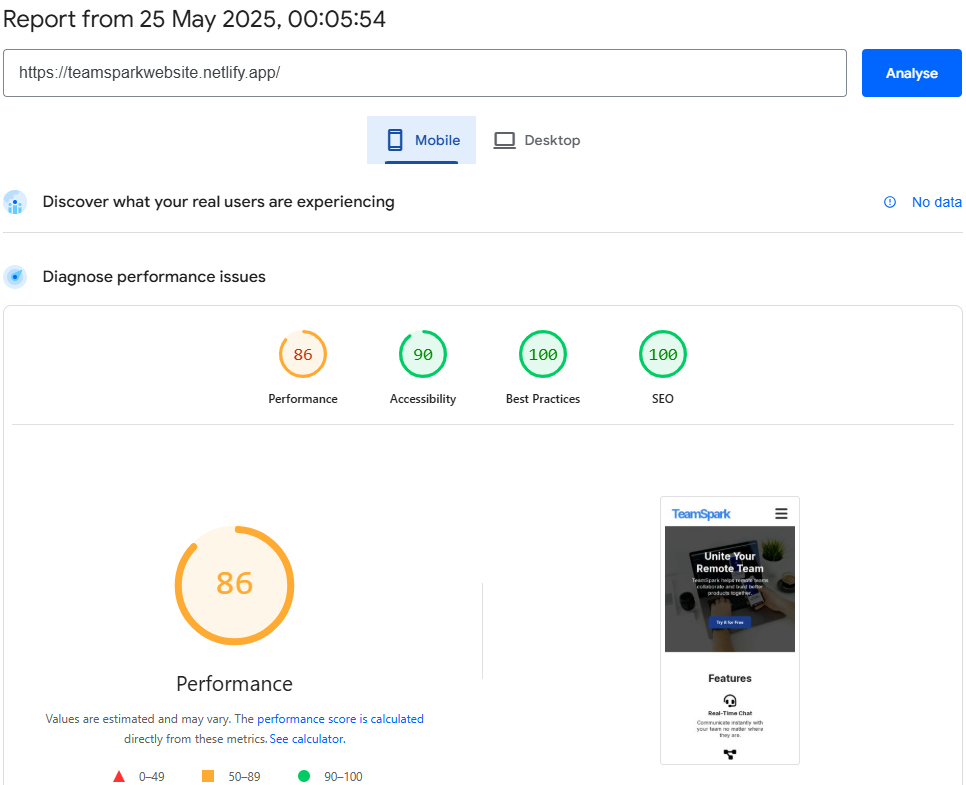Image resolution: width=966 pixels, height=785 pixels.
Task: Click the green circle 90–100 legend icon
Action: [304, 776]
